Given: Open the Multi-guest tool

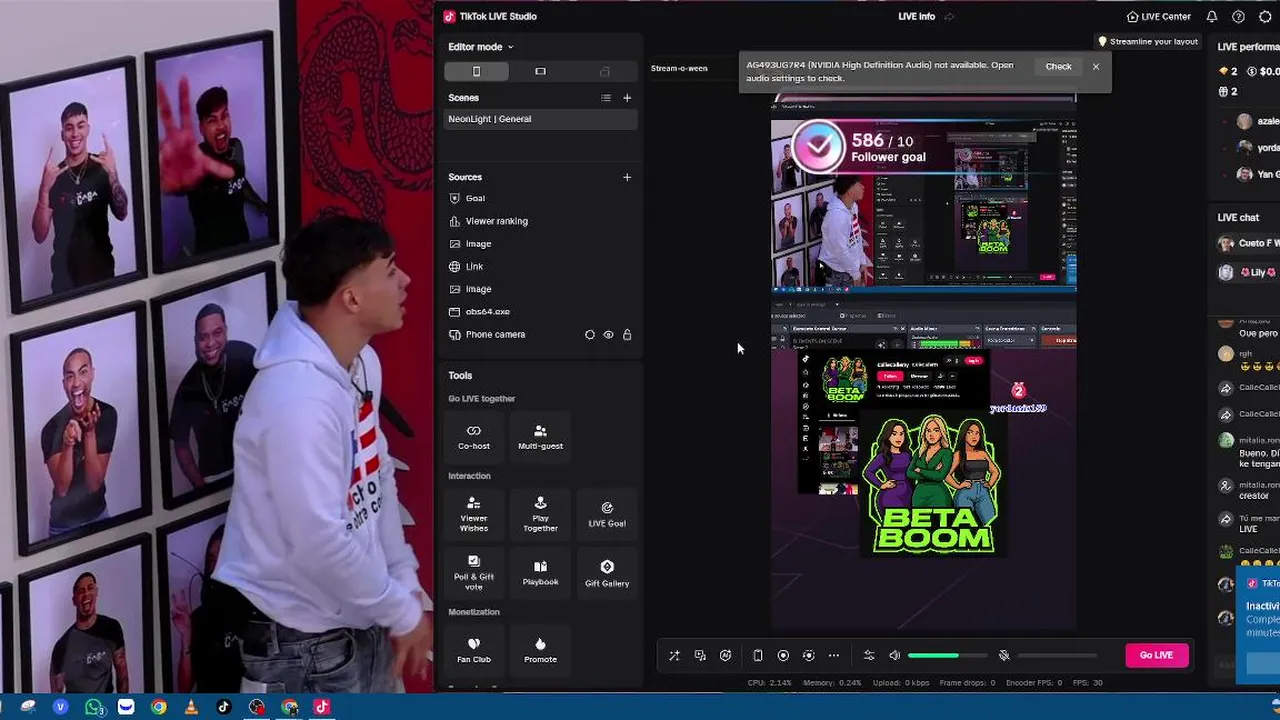Looking at the screenshot, I should tap(540, 437).
